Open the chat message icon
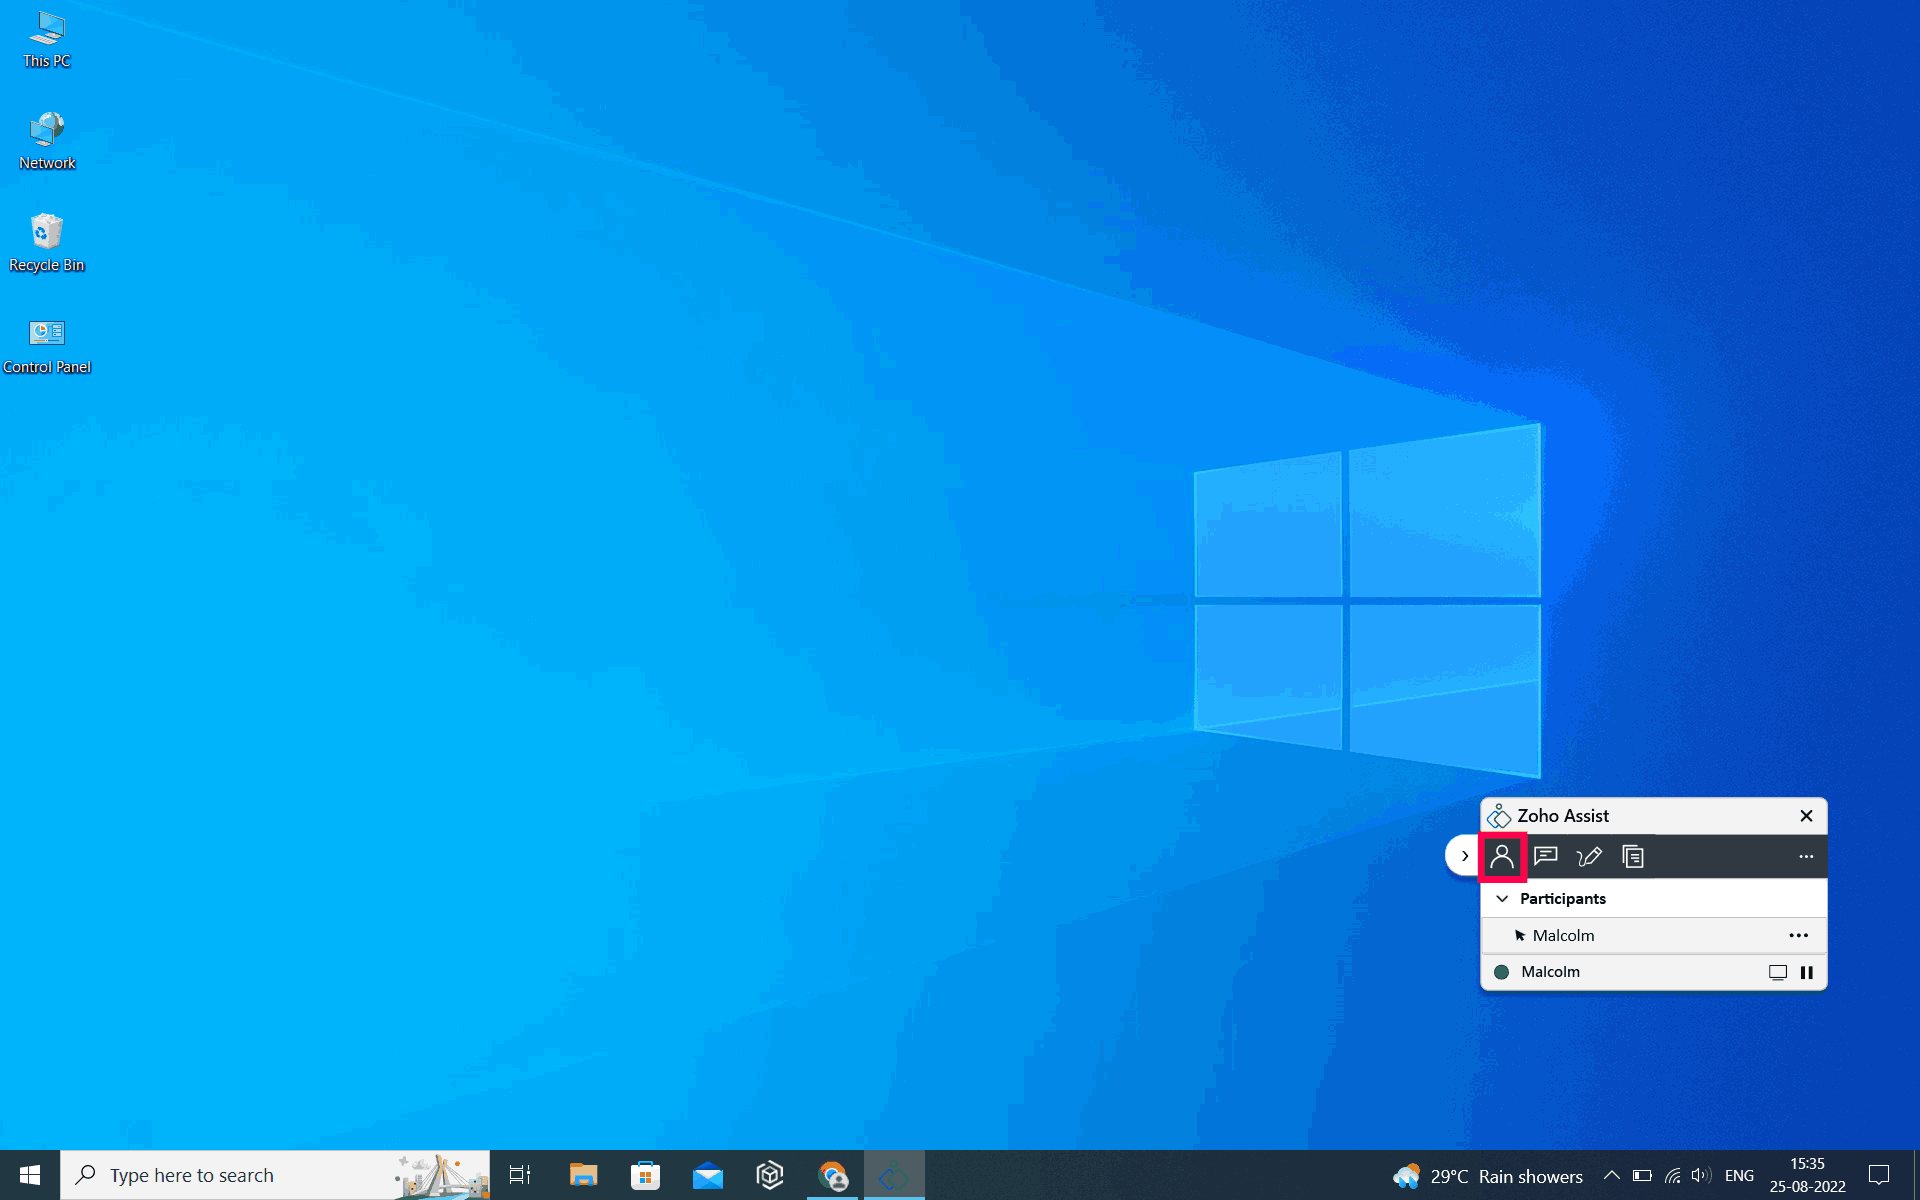The width and height of the screenshot is (1920, 1200). pyautogui.click(x=1545, y=857)
